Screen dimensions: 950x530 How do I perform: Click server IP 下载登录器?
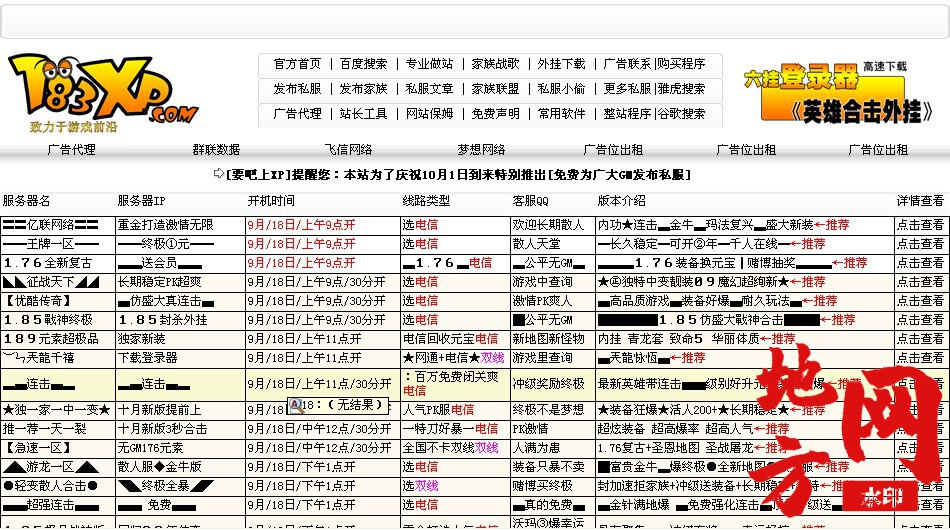click(x=147, y=357)
